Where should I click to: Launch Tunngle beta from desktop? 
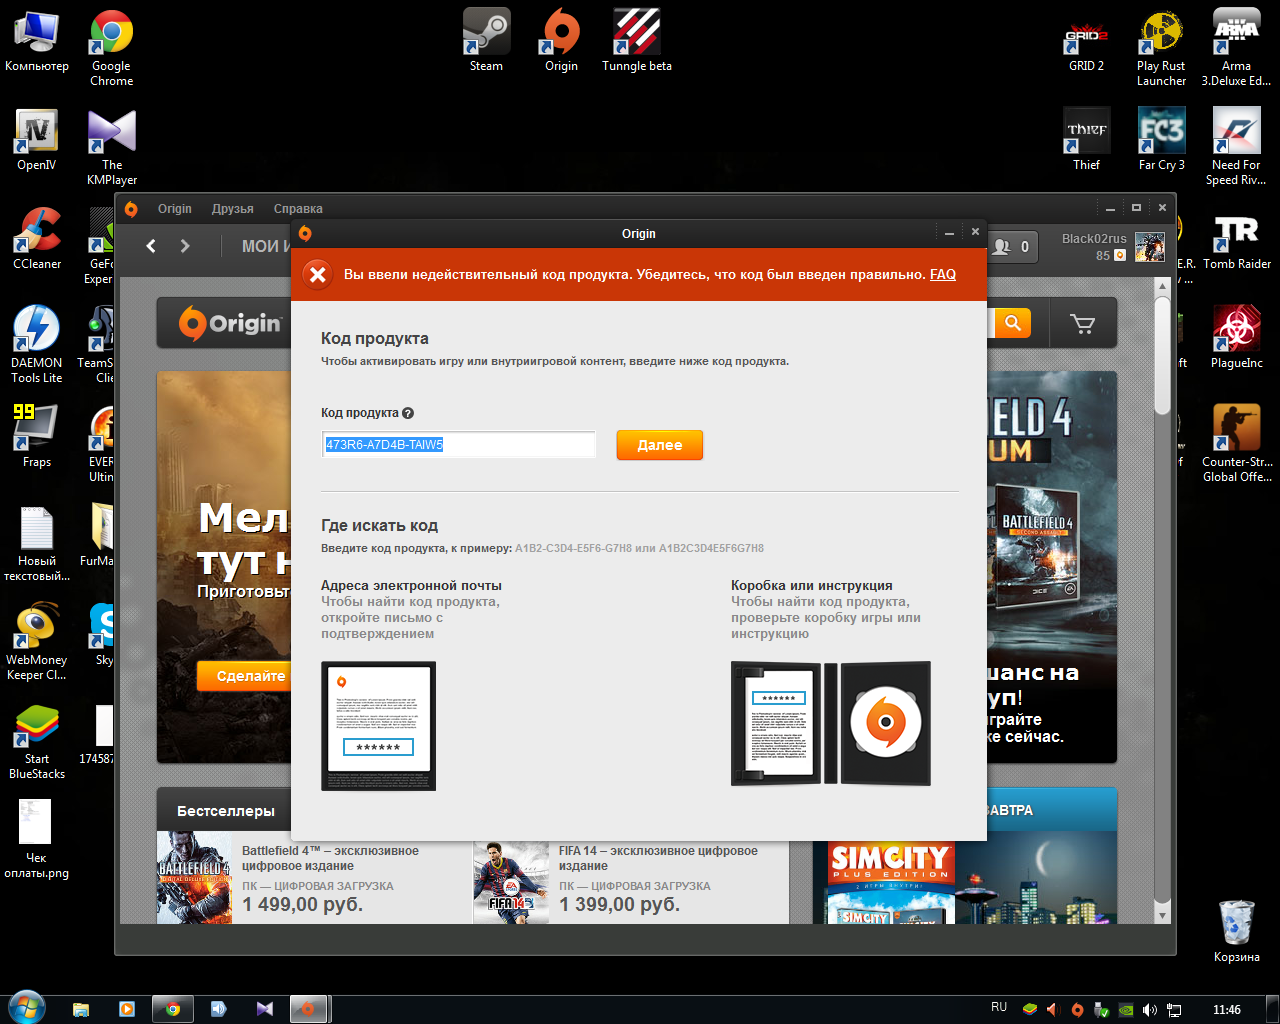click(x=637, y=40)
